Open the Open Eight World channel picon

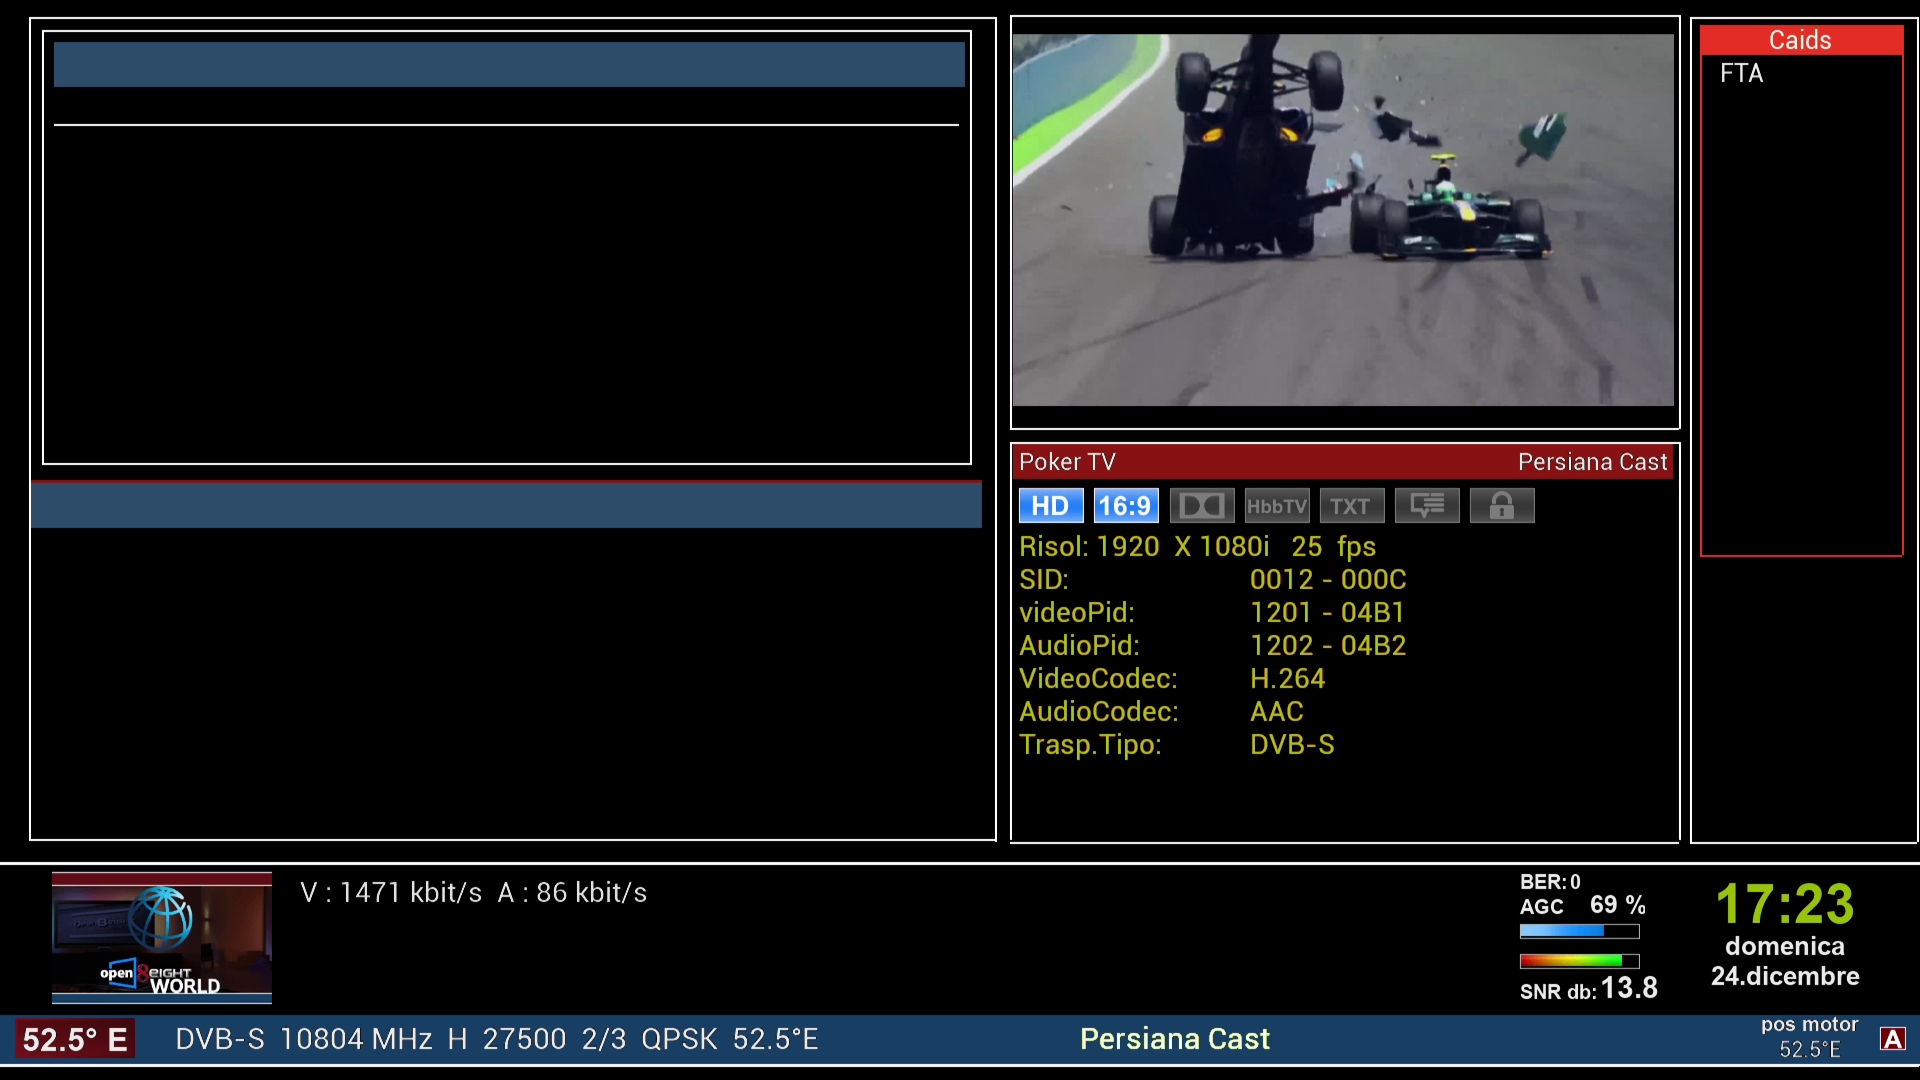click(x=162, y=938)
